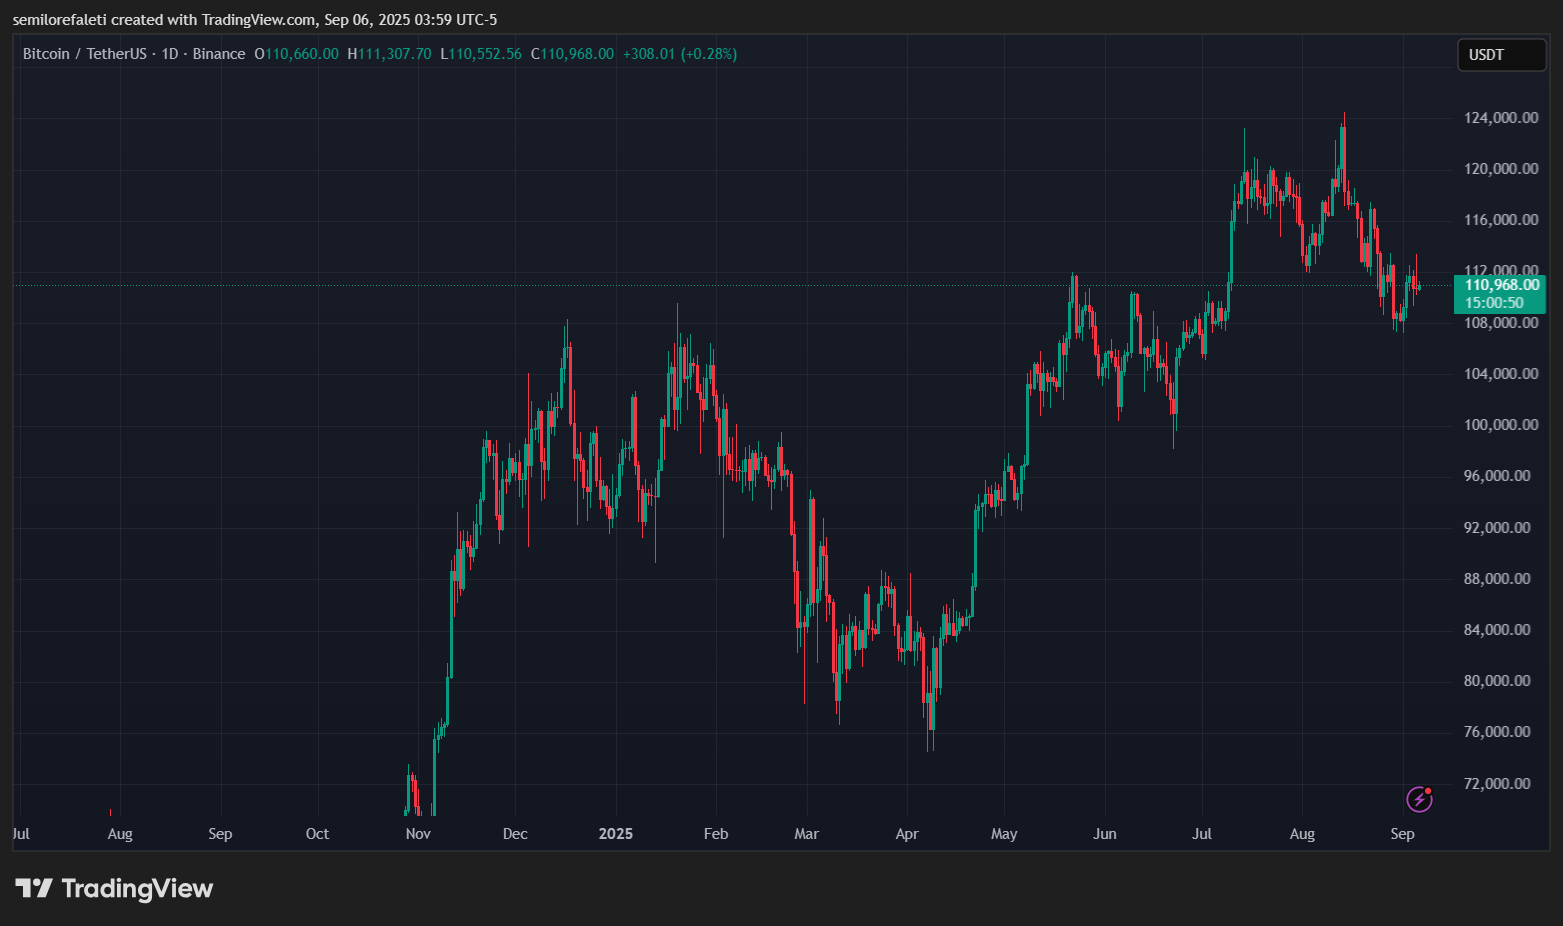
Task: Click the purple lightning bolt icon
Action: coord(1419,799)
